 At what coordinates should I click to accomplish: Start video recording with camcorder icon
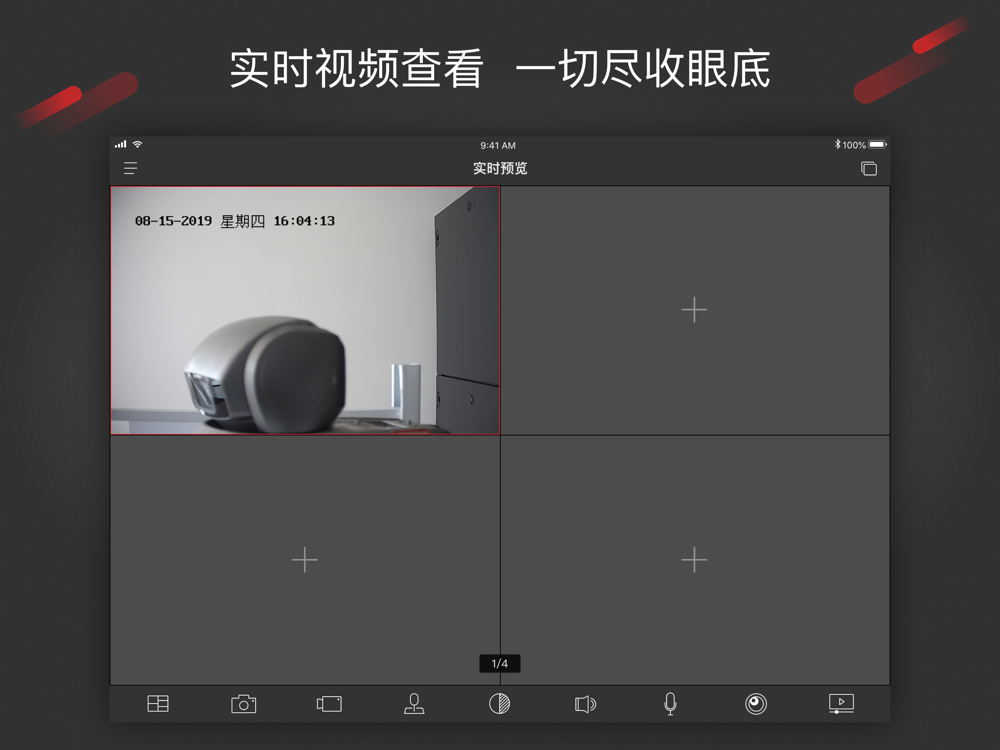[329, 704]
